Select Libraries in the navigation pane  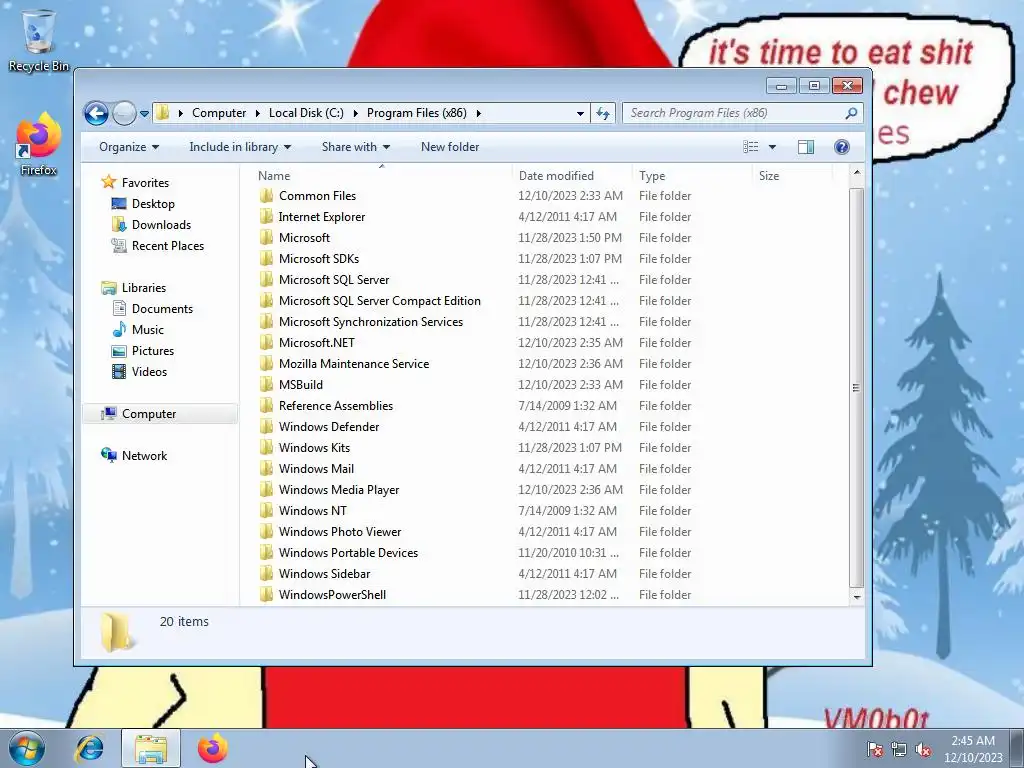144,288
